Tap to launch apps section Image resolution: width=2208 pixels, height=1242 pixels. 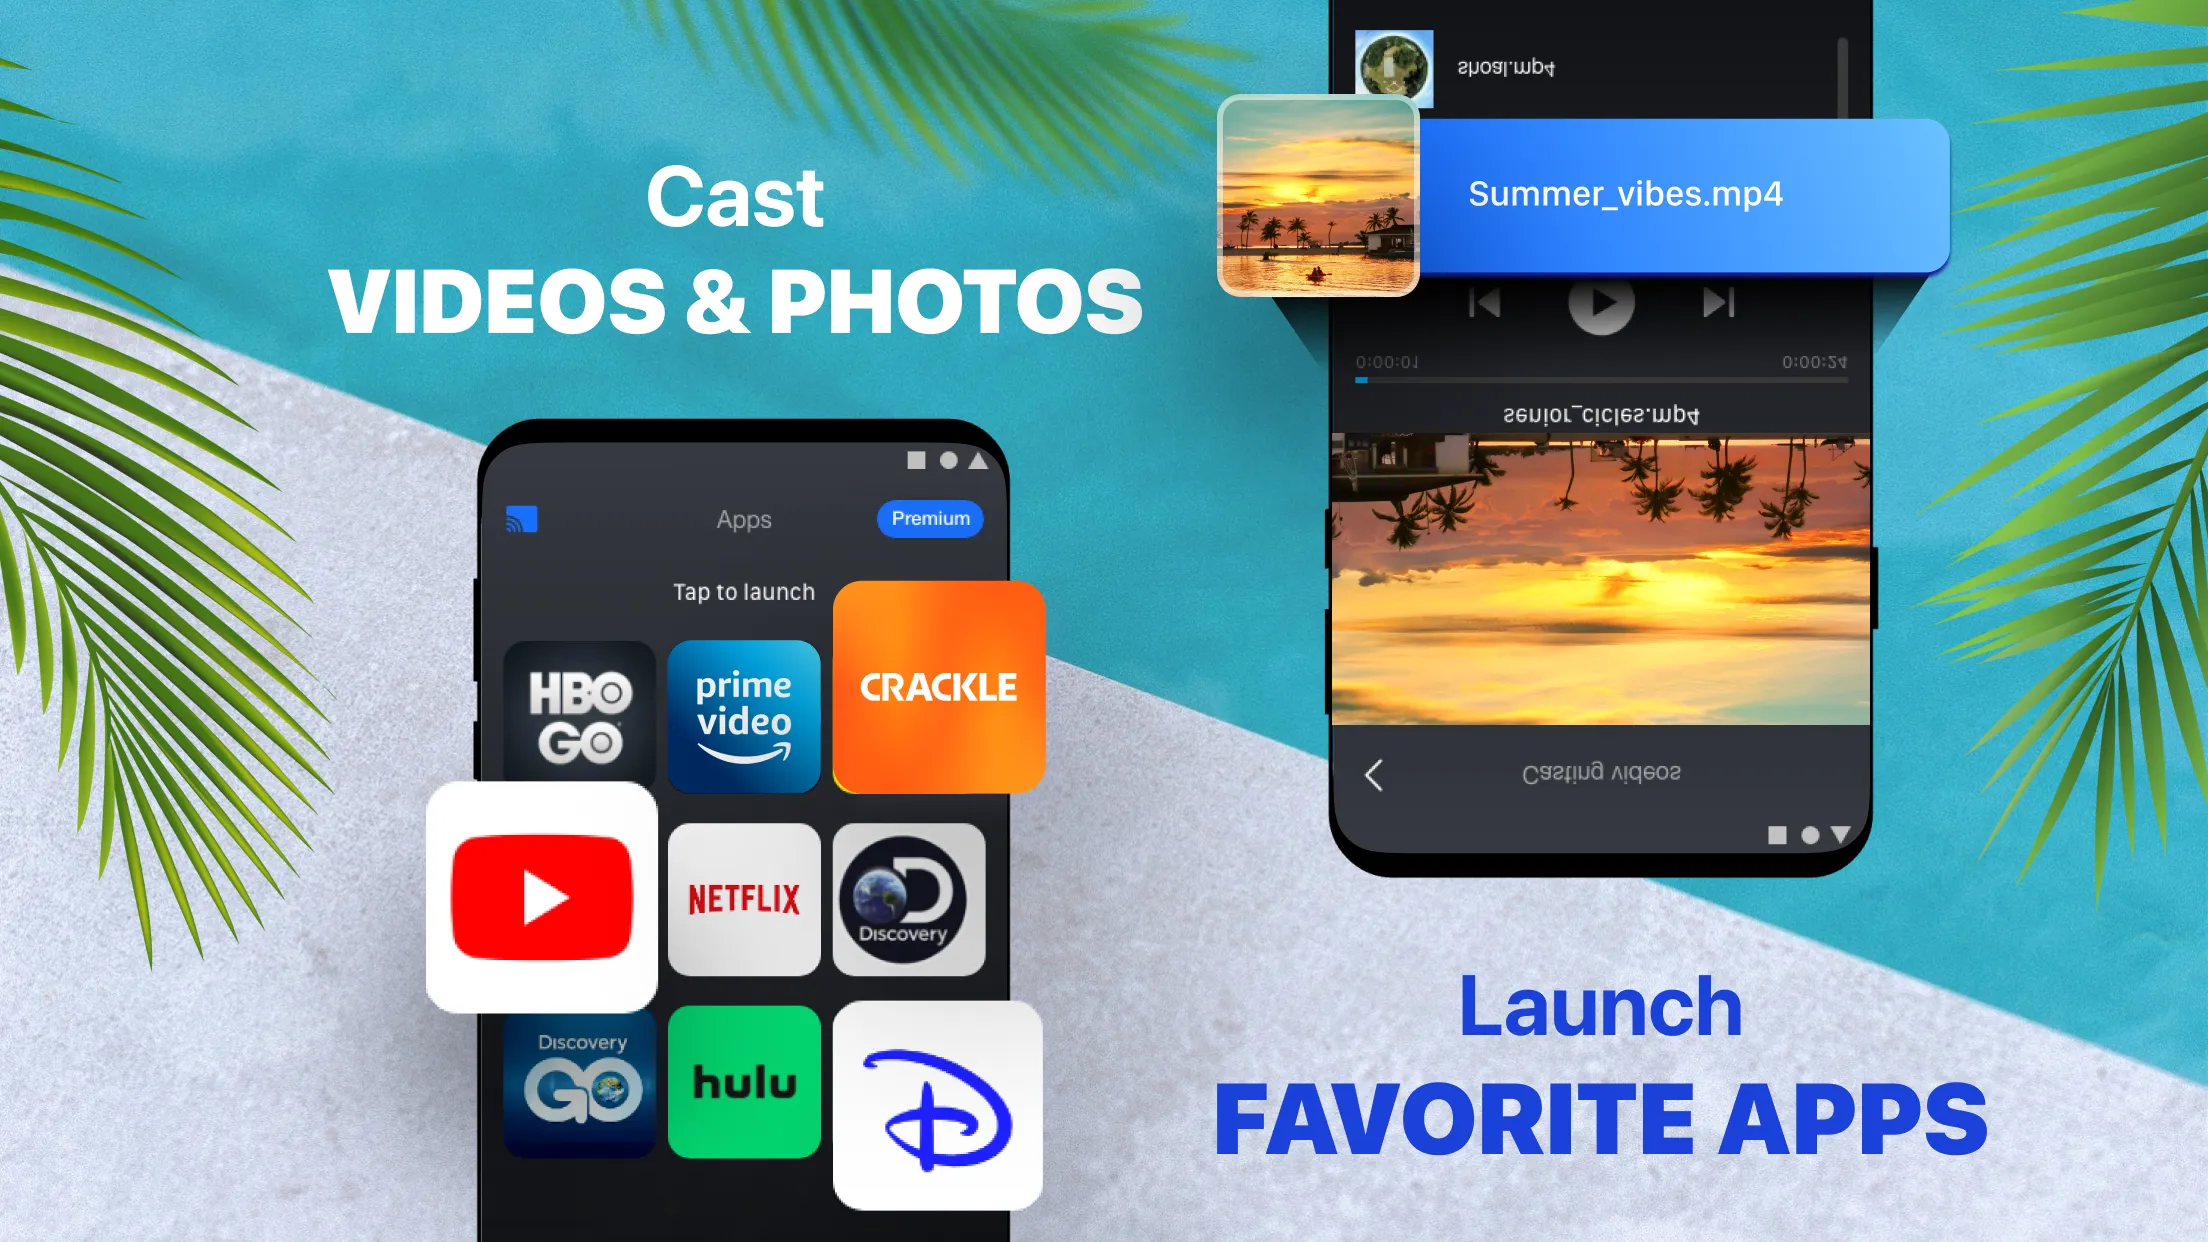pyautogui.click(x=743, y=591)
